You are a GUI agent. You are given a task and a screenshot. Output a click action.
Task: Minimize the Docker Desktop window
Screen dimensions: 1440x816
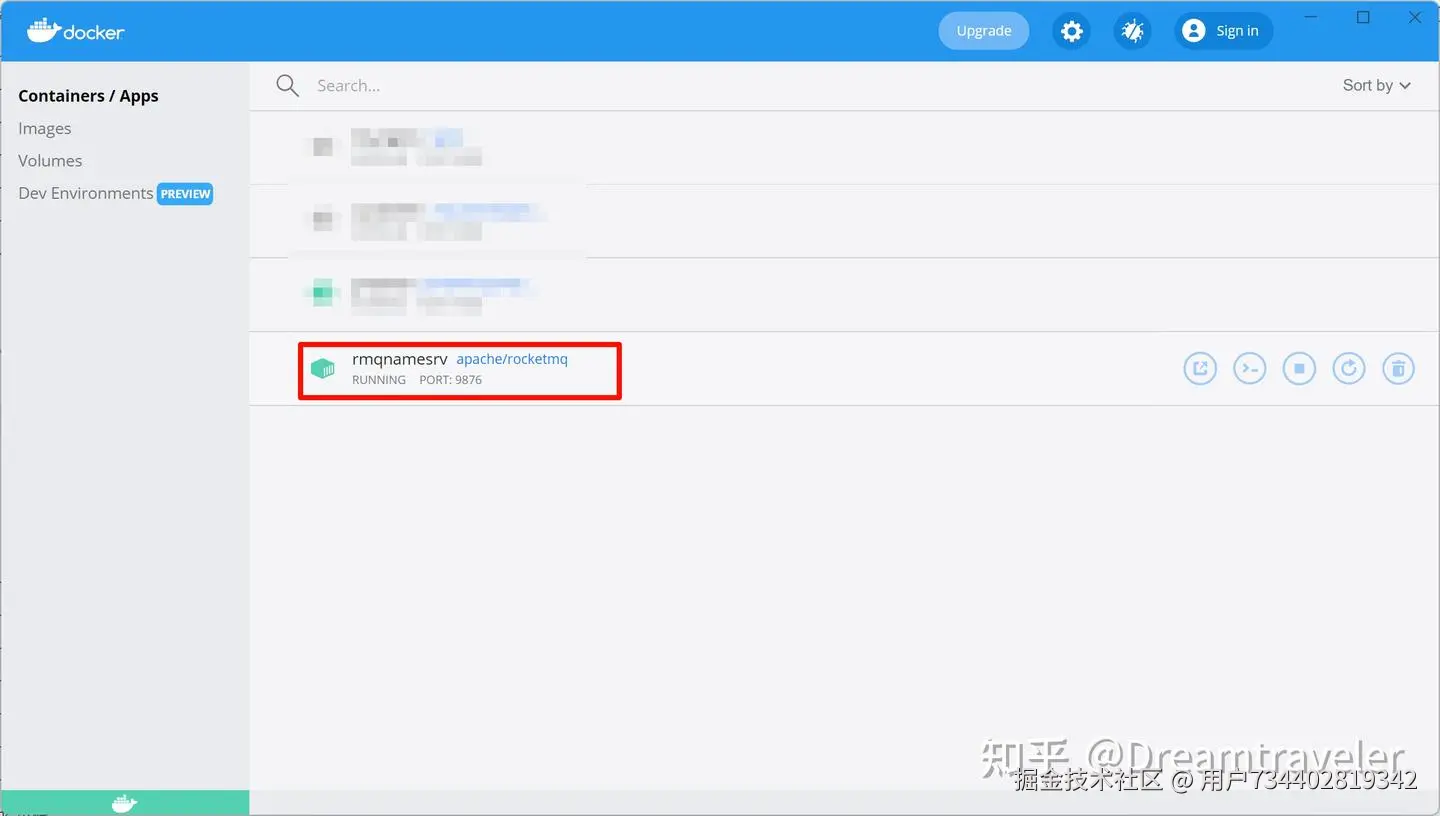click(1312, 17)
